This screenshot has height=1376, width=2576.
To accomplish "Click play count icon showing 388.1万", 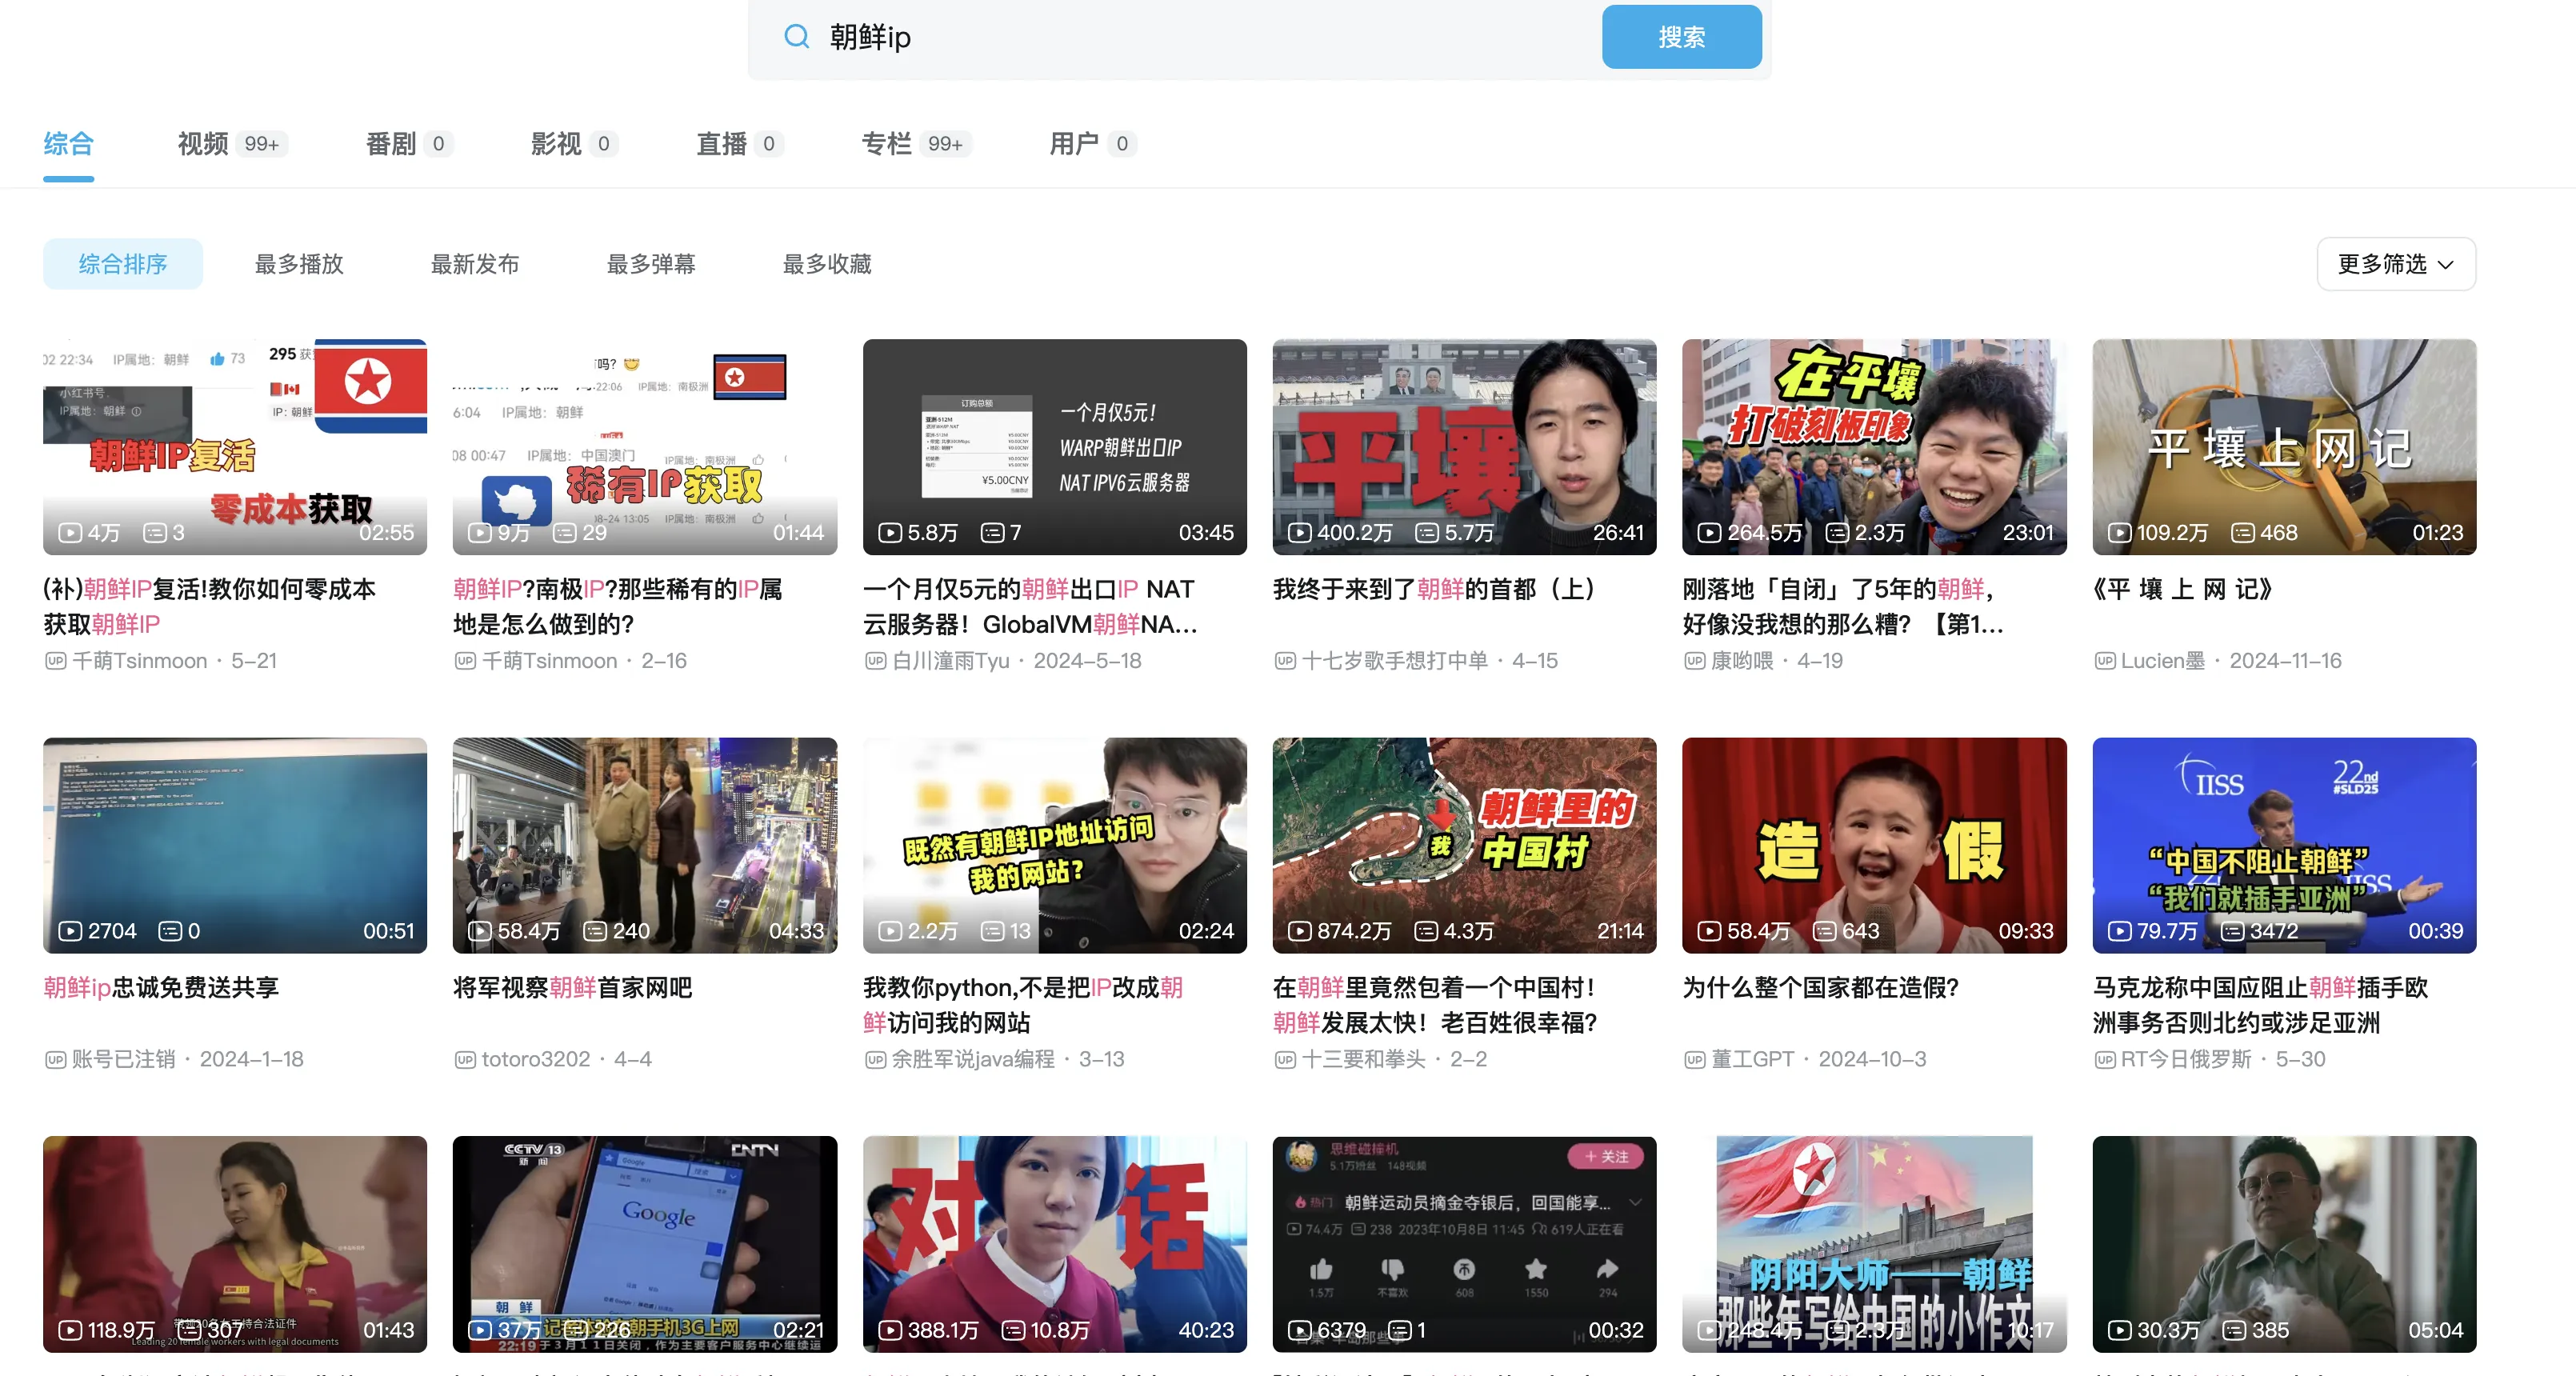I will tap(889, 1330).
